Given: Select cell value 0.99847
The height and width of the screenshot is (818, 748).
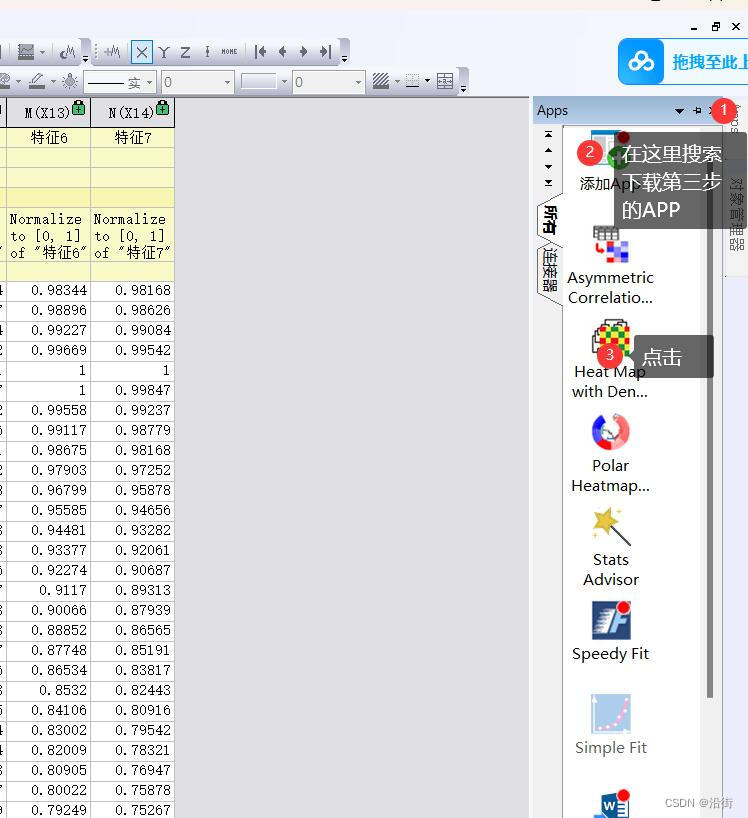Looking at the screenshot, I should coord(132,390).
